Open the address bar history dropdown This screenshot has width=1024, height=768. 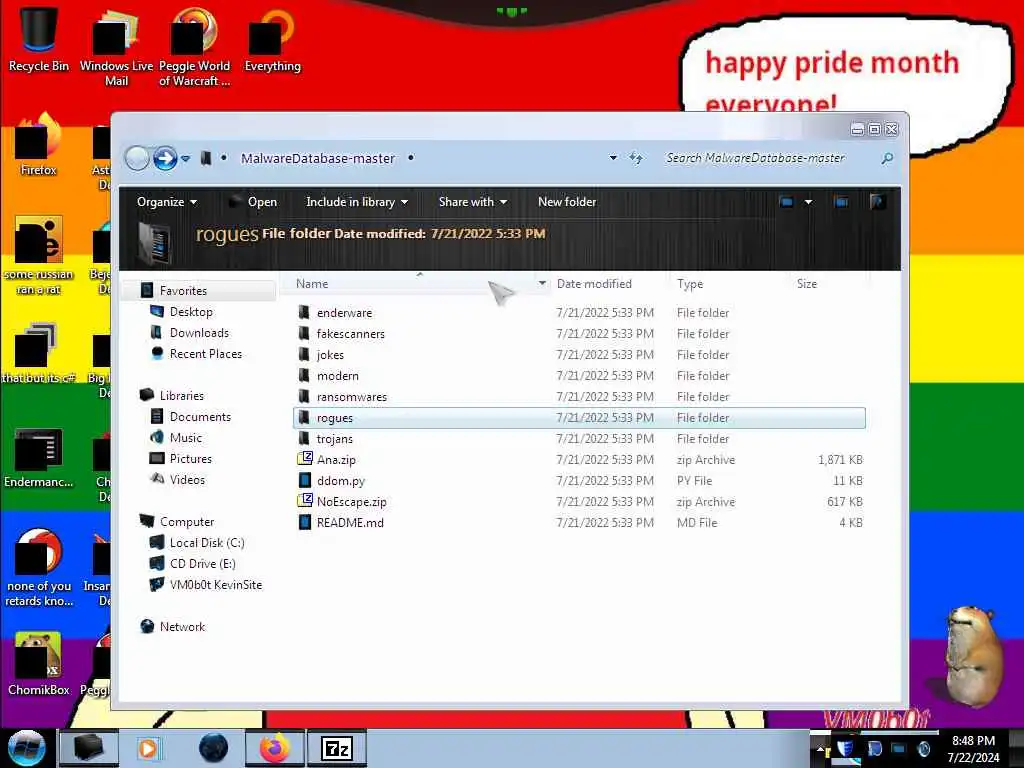point(613,158)
